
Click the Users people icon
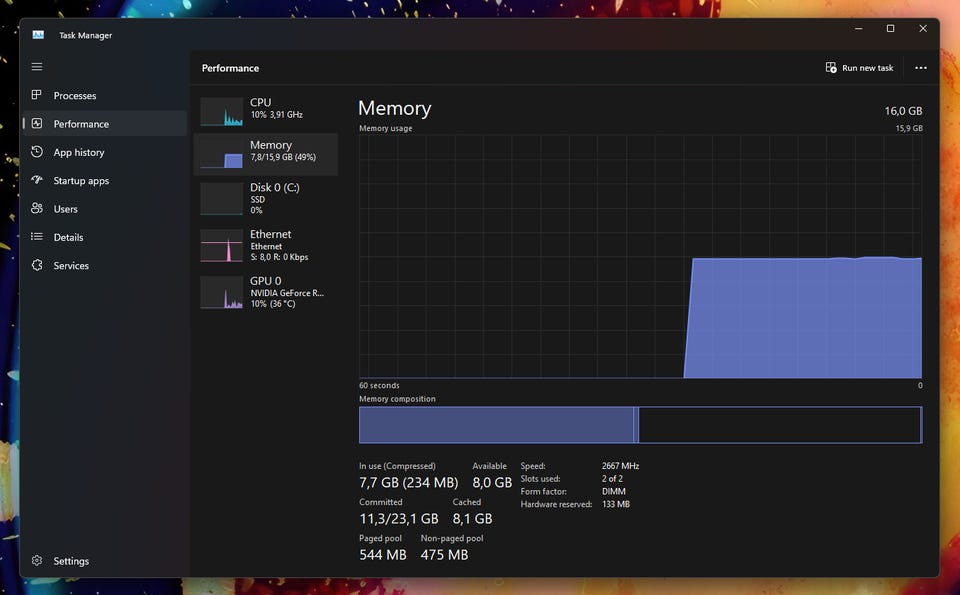[37, 209]
